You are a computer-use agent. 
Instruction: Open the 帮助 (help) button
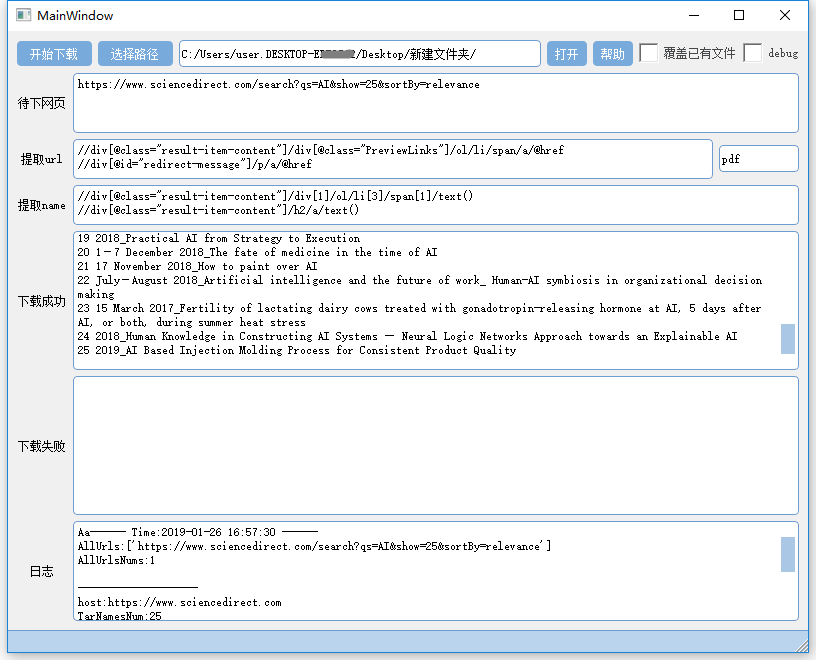tap(612, 54)
